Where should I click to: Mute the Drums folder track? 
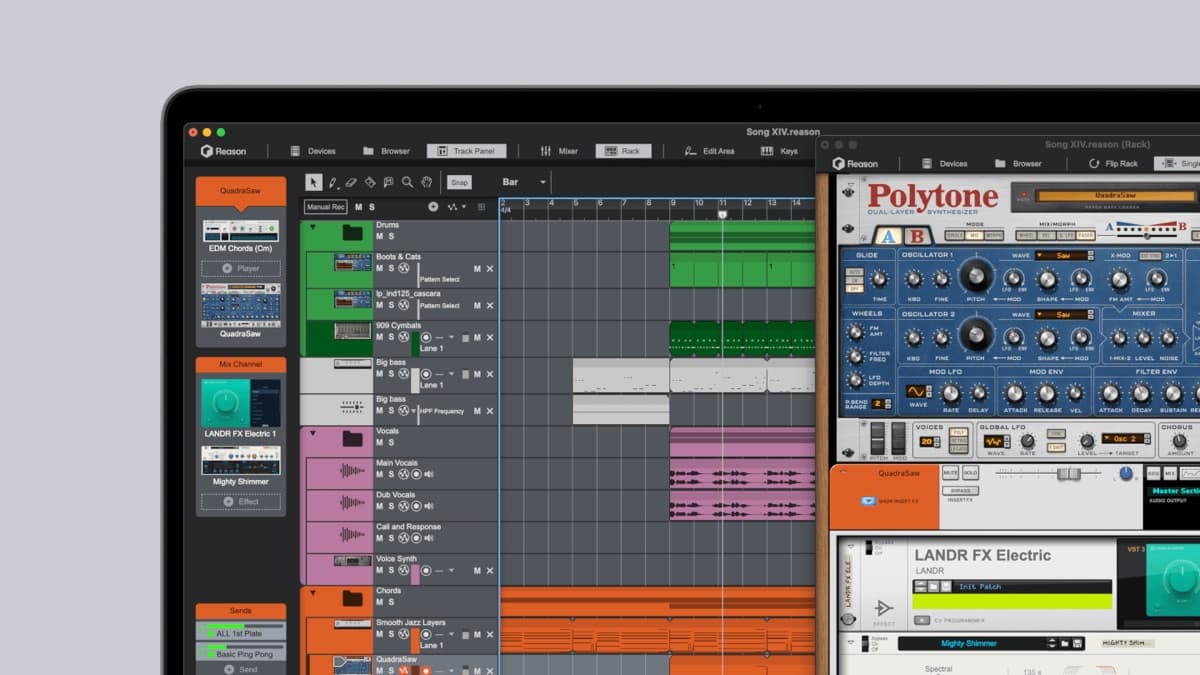point(379,236)
